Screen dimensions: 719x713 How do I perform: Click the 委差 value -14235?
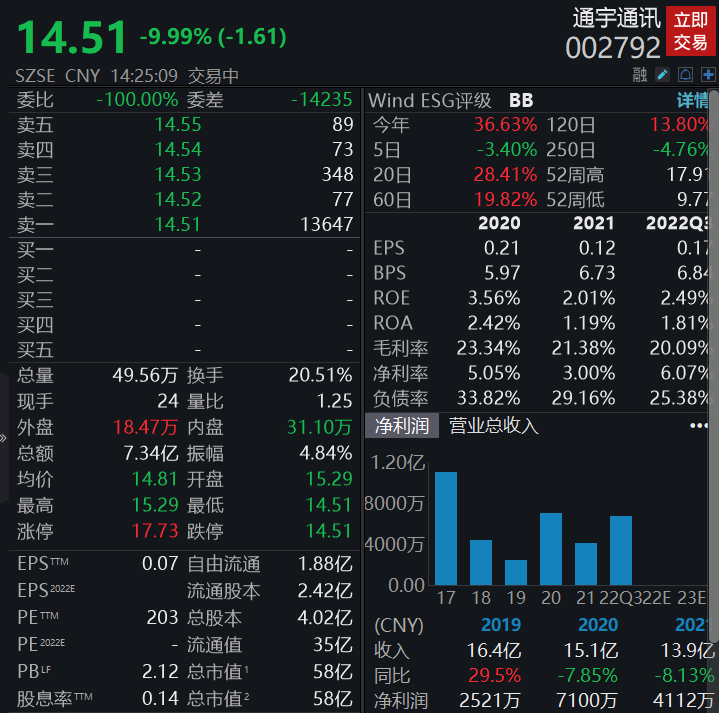pos(322,100)
